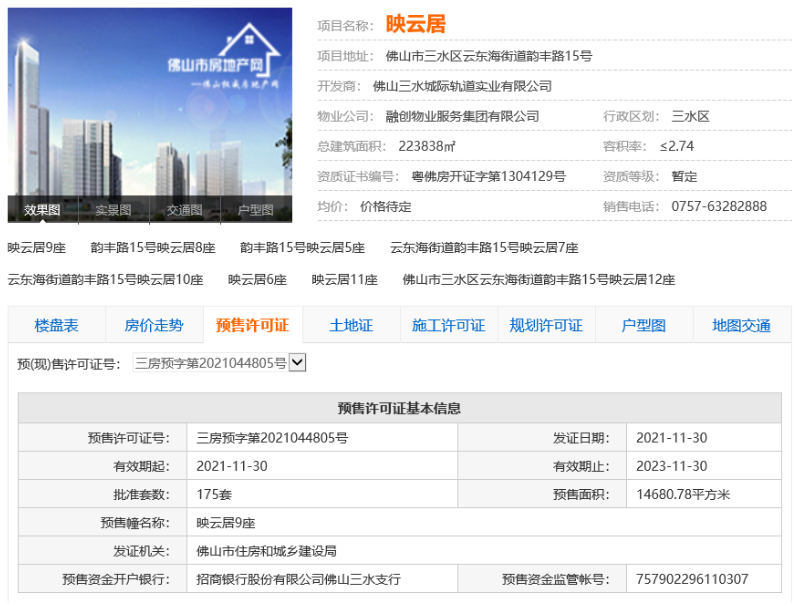The image size is (797, 605).
Task: Switch to the 施工许可证 tab
Action: click(448, 325)
